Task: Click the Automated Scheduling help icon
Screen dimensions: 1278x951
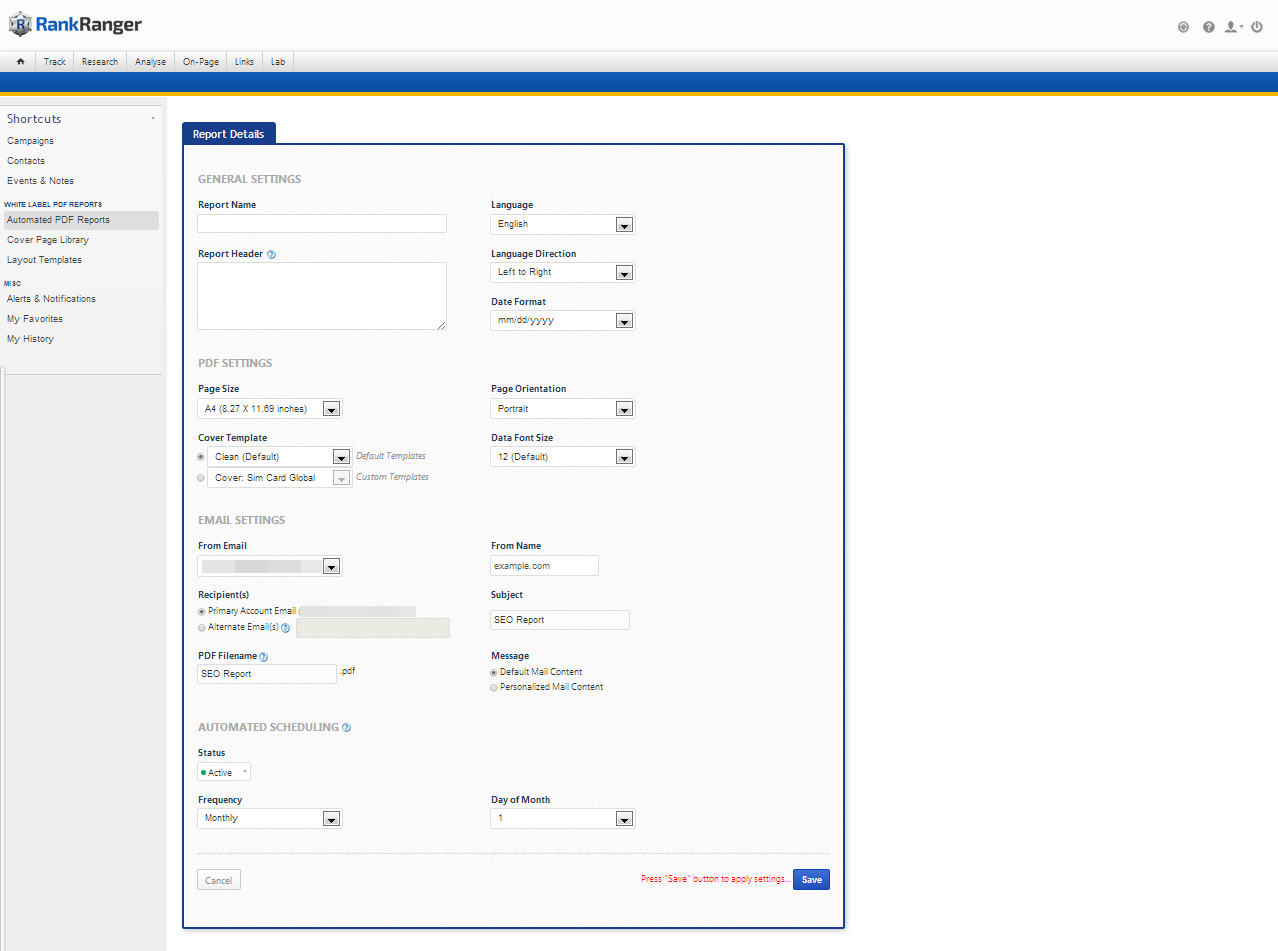Action: click(x=347, y=728)
